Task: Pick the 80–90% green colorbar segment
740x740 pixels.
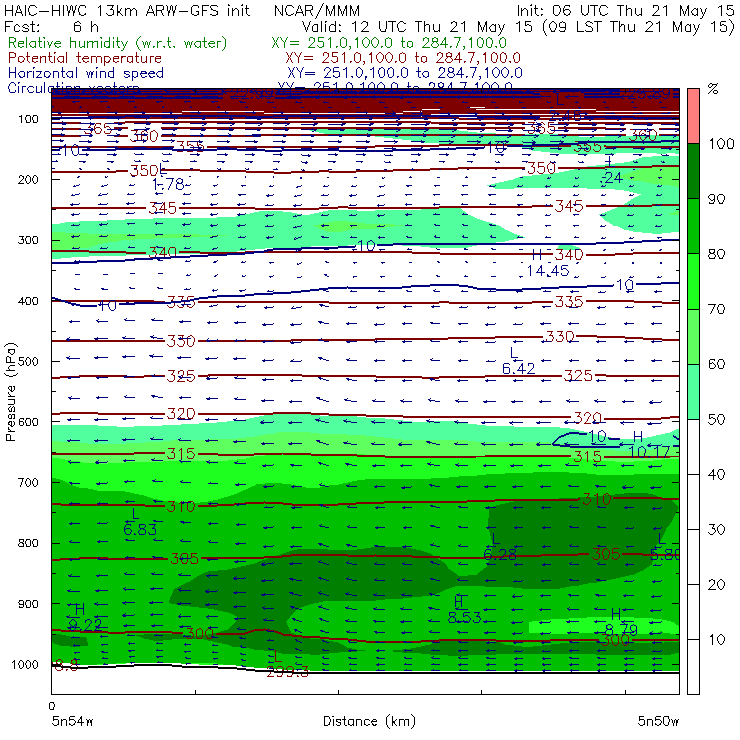Action: [693, 226]
